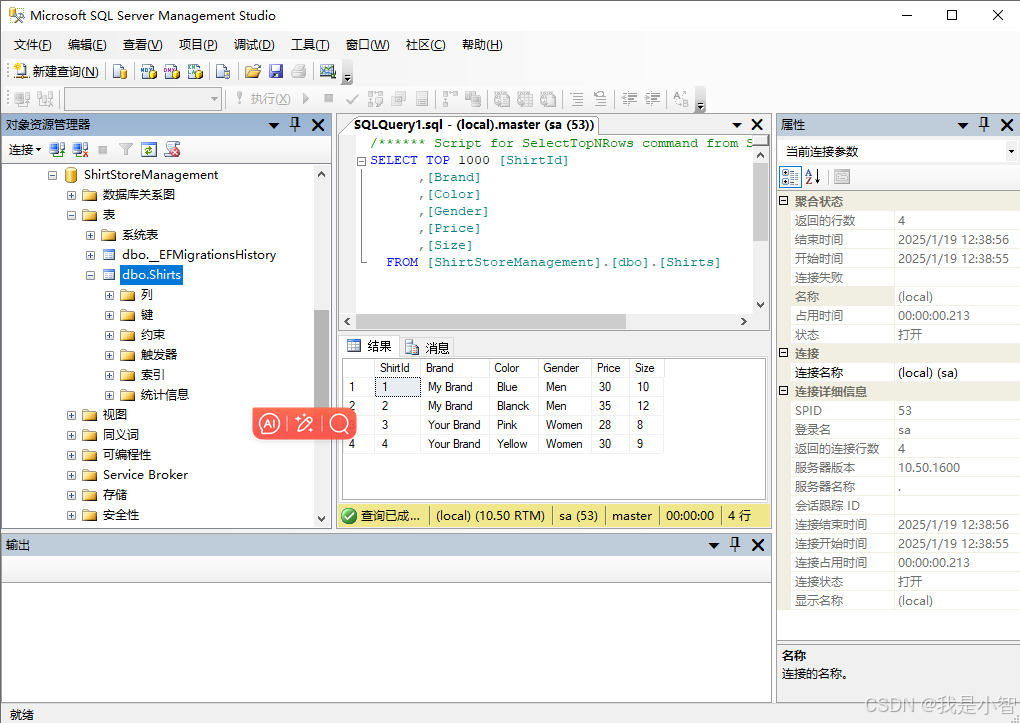
Task: Click the query editor horizontal scrollbar
Action: pyautogui.click(x=490, y=321)
